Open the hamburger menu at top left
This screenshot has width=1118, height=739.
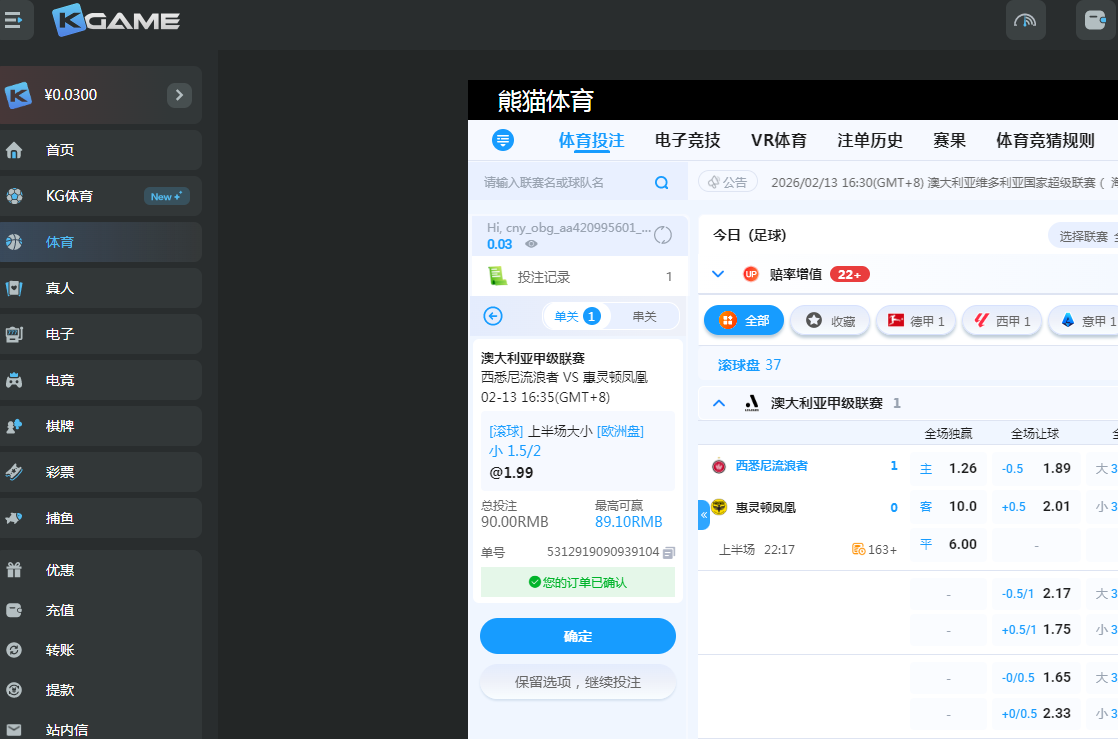pos(14,20)
